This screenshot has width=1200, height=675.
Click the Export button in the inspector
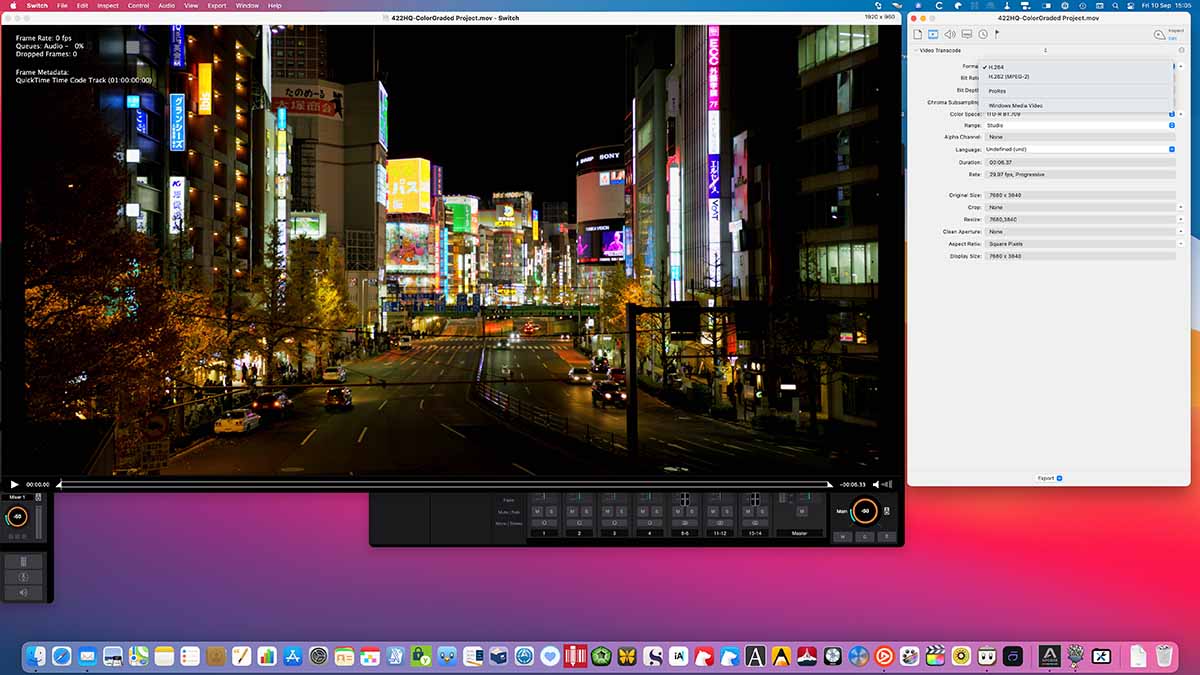pyautogui.click(x=1050, y=478)
